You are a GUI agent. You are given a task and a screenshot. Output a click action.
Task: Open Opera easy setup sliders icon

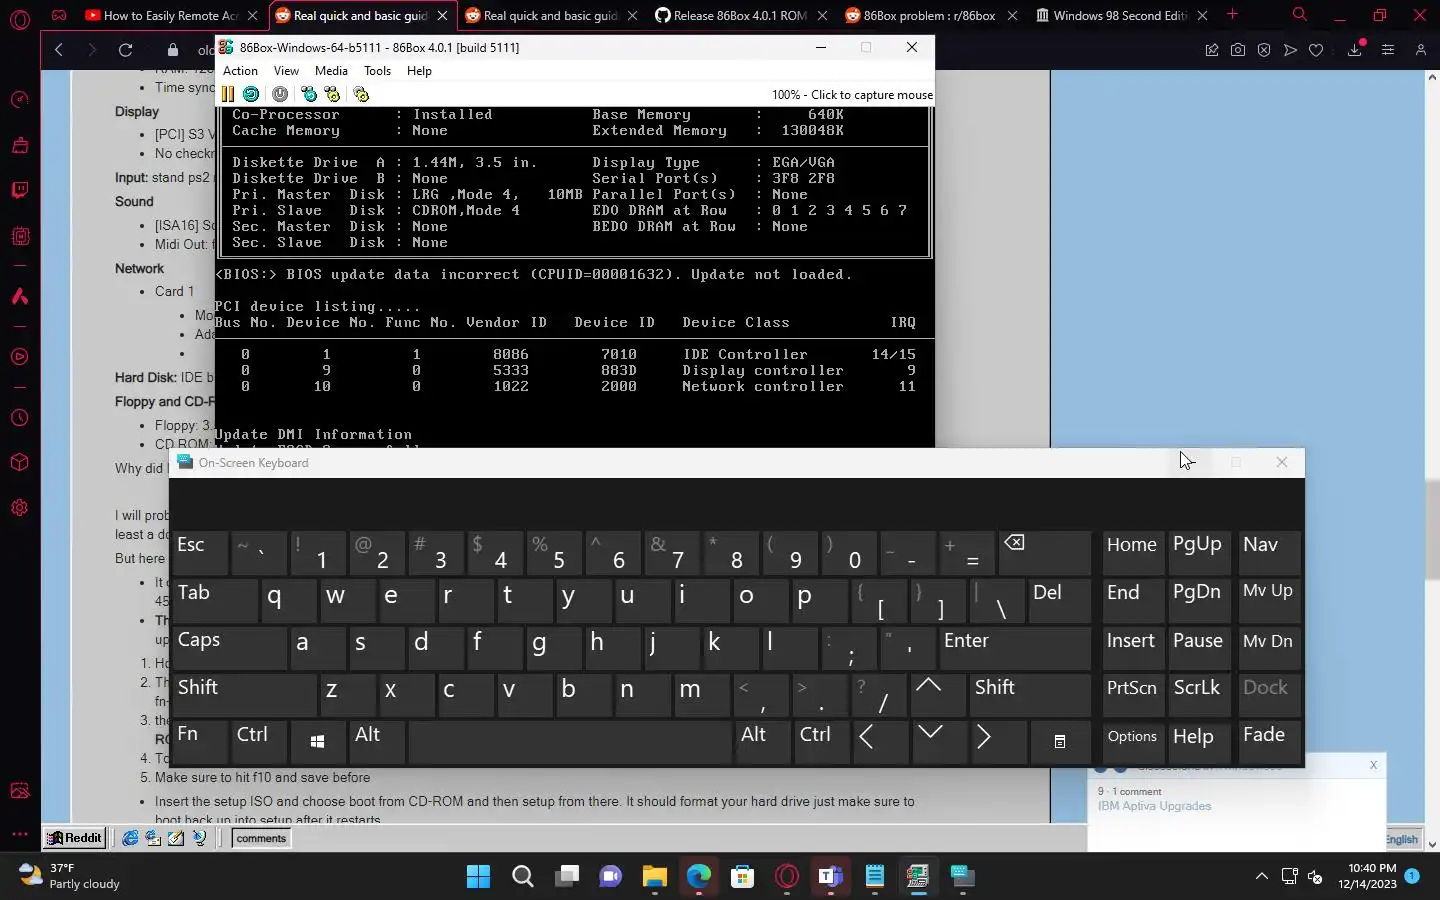(x=1388, y=50)
